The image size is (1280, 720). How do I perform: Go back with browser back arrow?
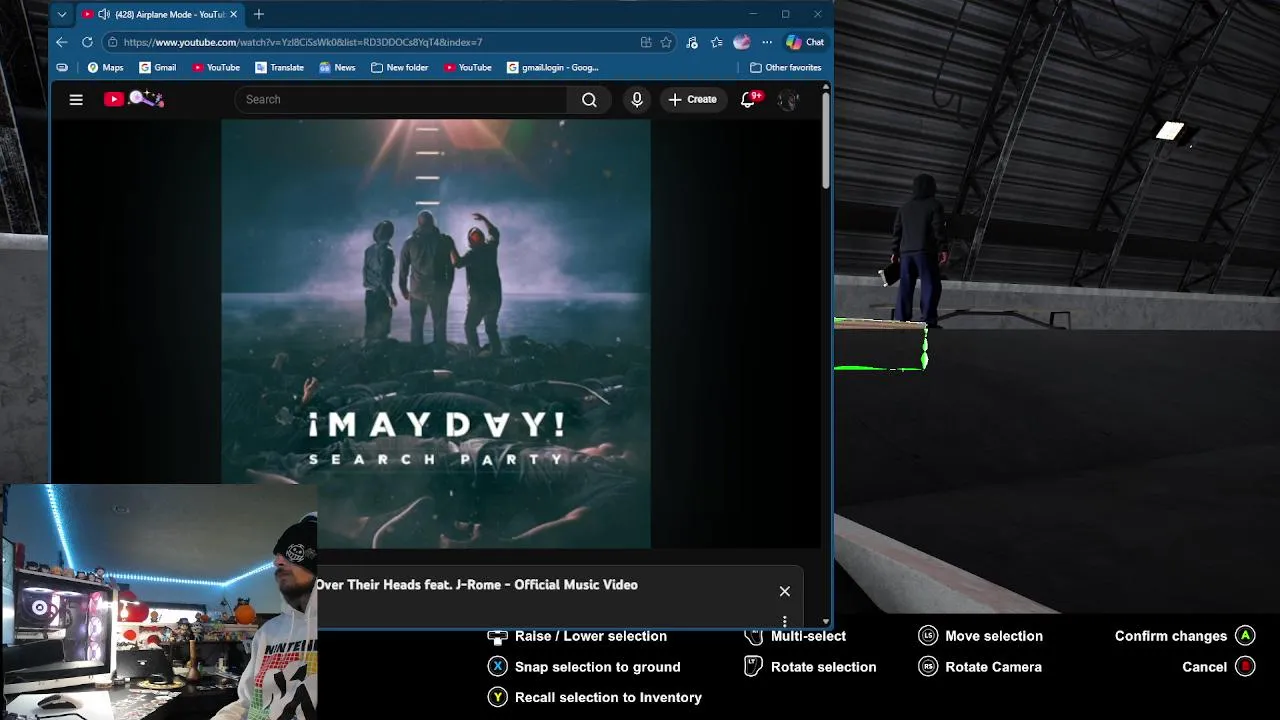point(62,42)
